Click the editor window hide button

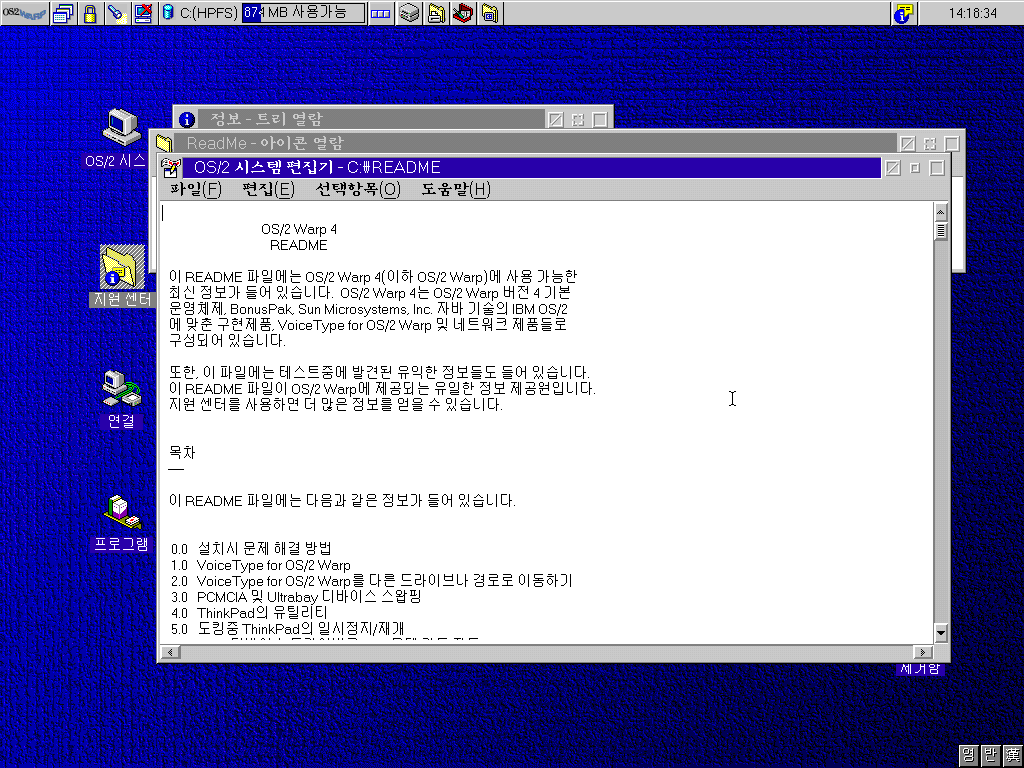(x=893, y=168)
